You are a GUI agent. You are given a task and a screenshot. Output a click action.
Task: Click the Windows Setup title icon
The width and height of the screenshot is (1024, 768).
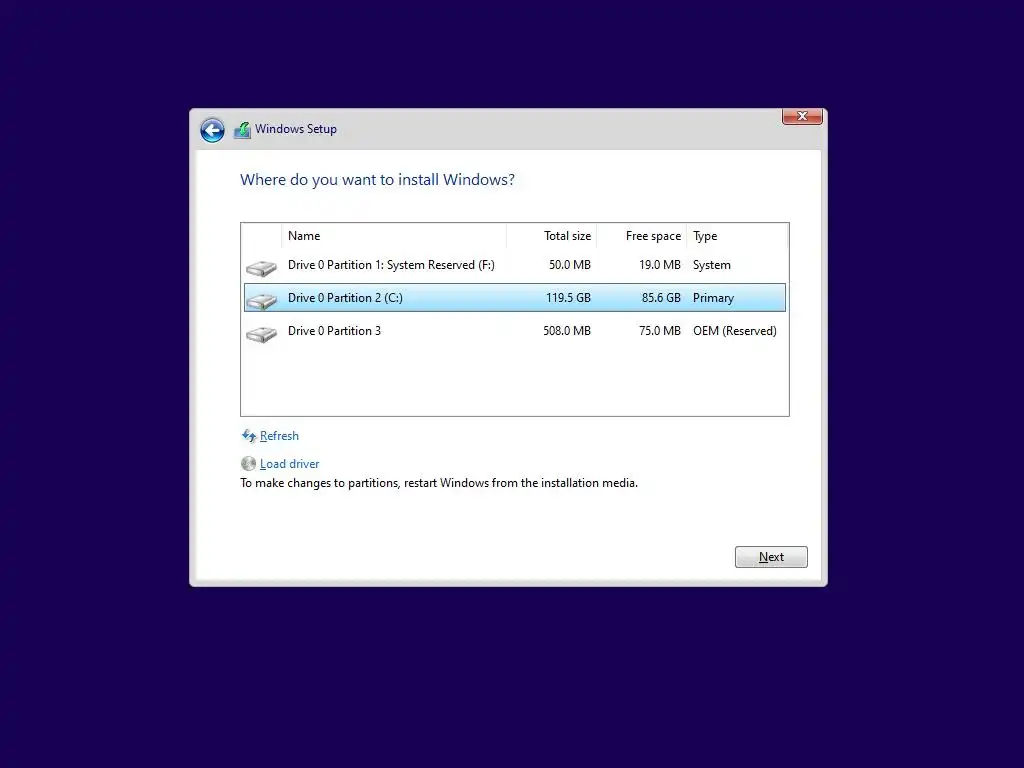point(242,130)
